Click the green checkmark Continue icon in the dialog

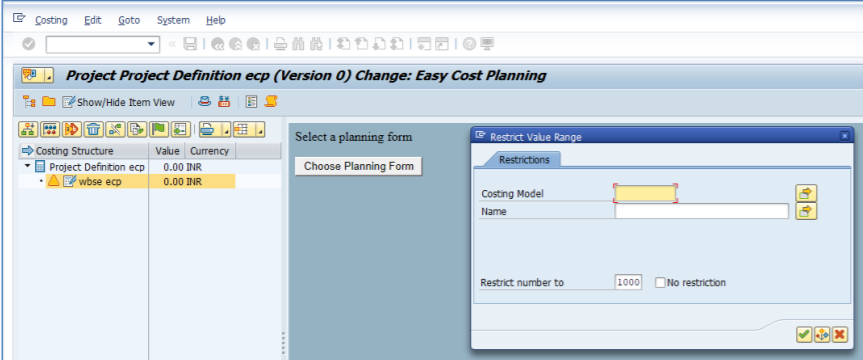point(804,334)
